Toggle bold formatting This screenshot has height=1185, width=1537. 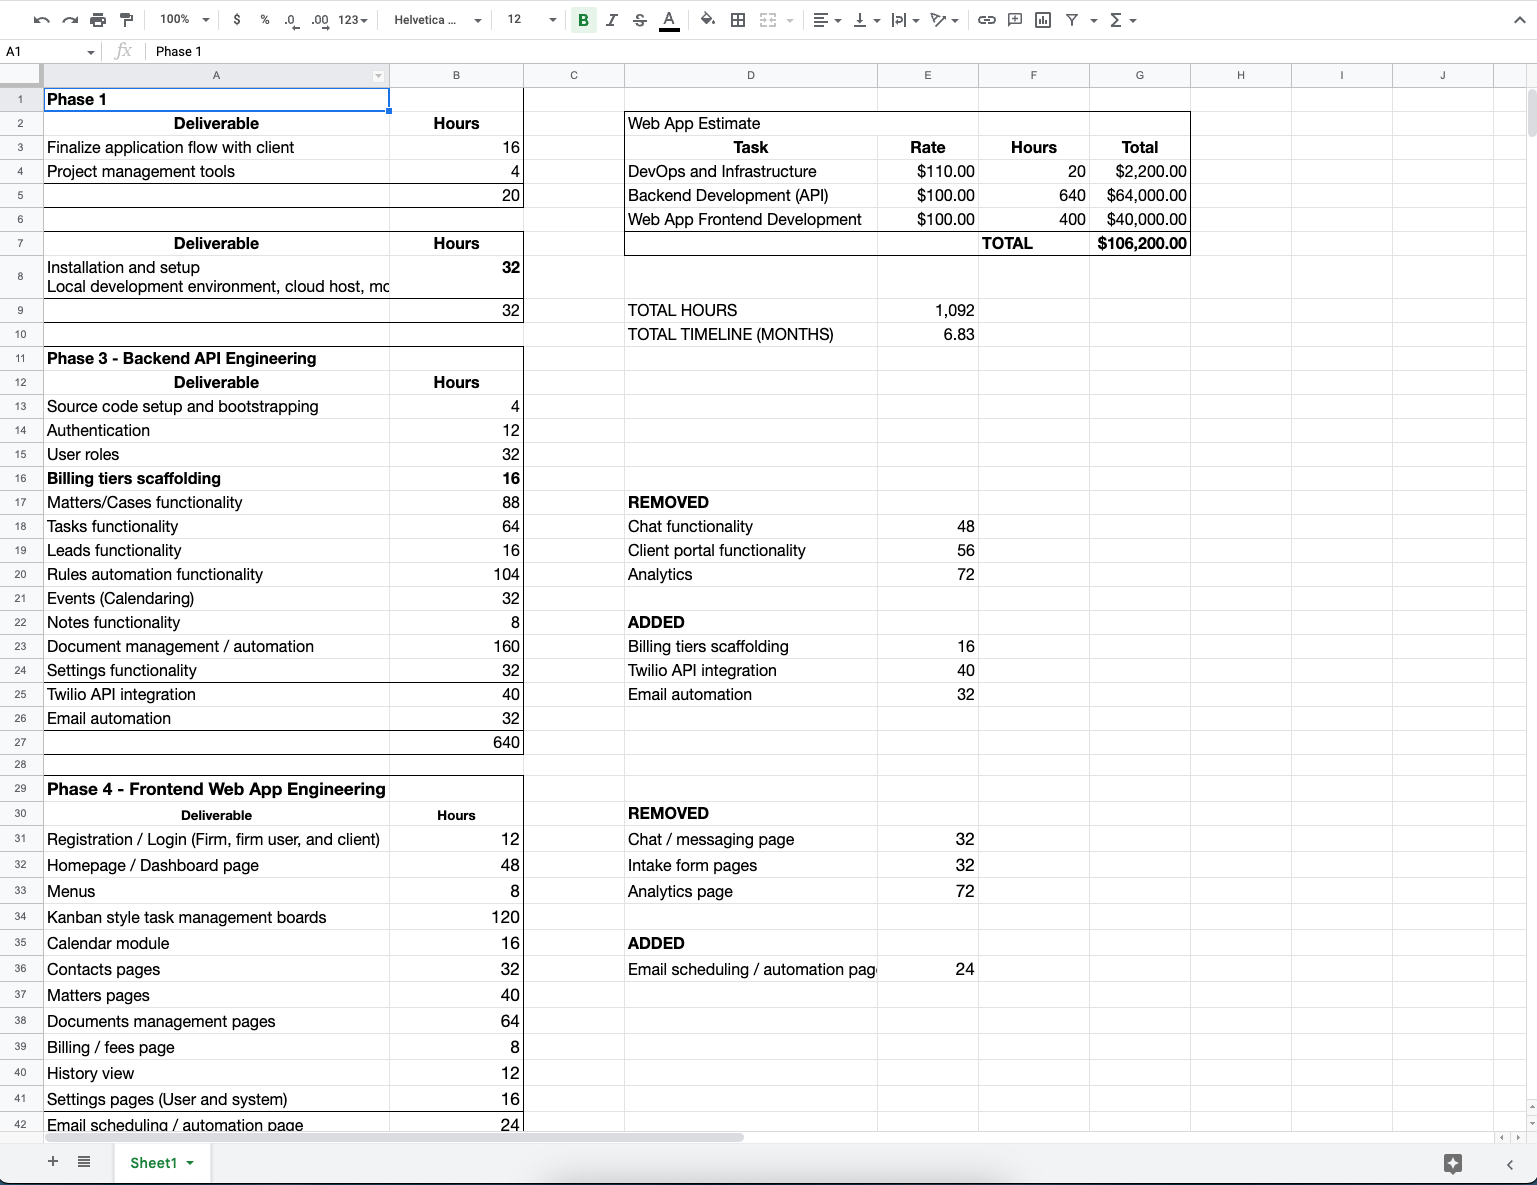coord(583,20)
